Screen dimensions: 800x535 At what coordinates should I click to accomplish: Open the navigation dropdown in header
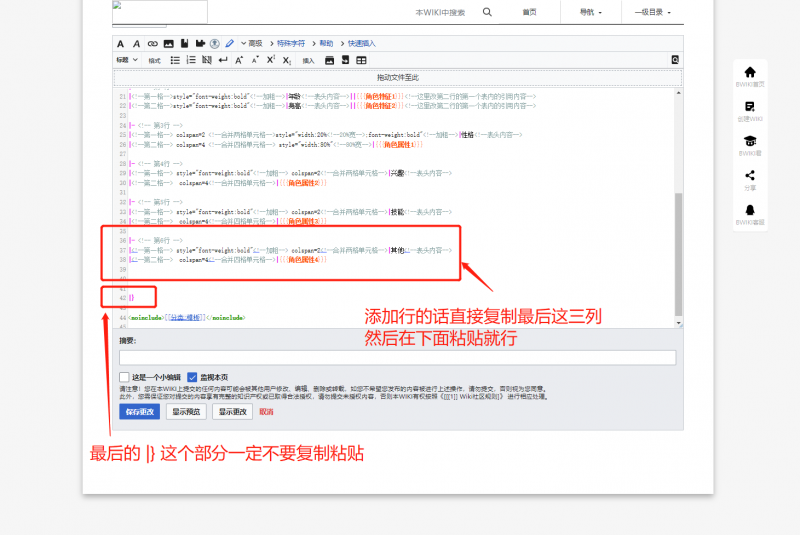pyautogui.click(x=590, y=12)
